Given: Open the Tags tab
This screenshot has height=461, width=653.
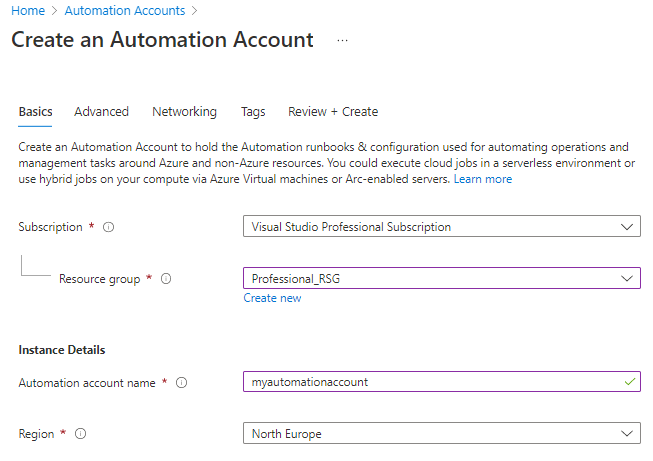Looking at the screenshot, I should coord(252,112).
